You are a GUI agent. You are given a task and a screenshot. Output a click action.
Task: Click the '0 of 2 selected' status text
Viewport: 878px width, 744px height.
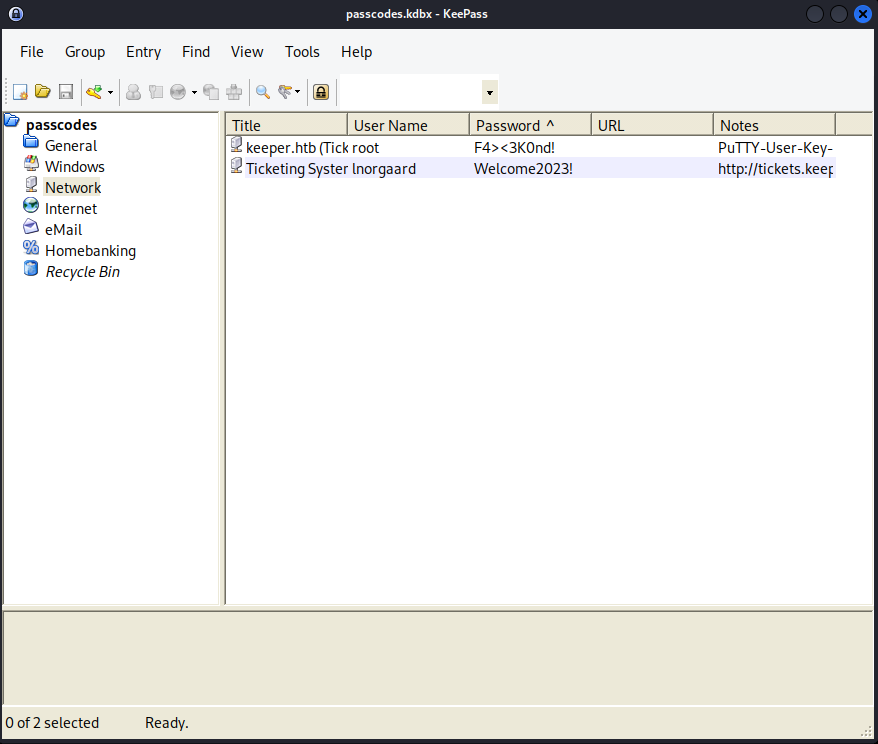point(52,723)
